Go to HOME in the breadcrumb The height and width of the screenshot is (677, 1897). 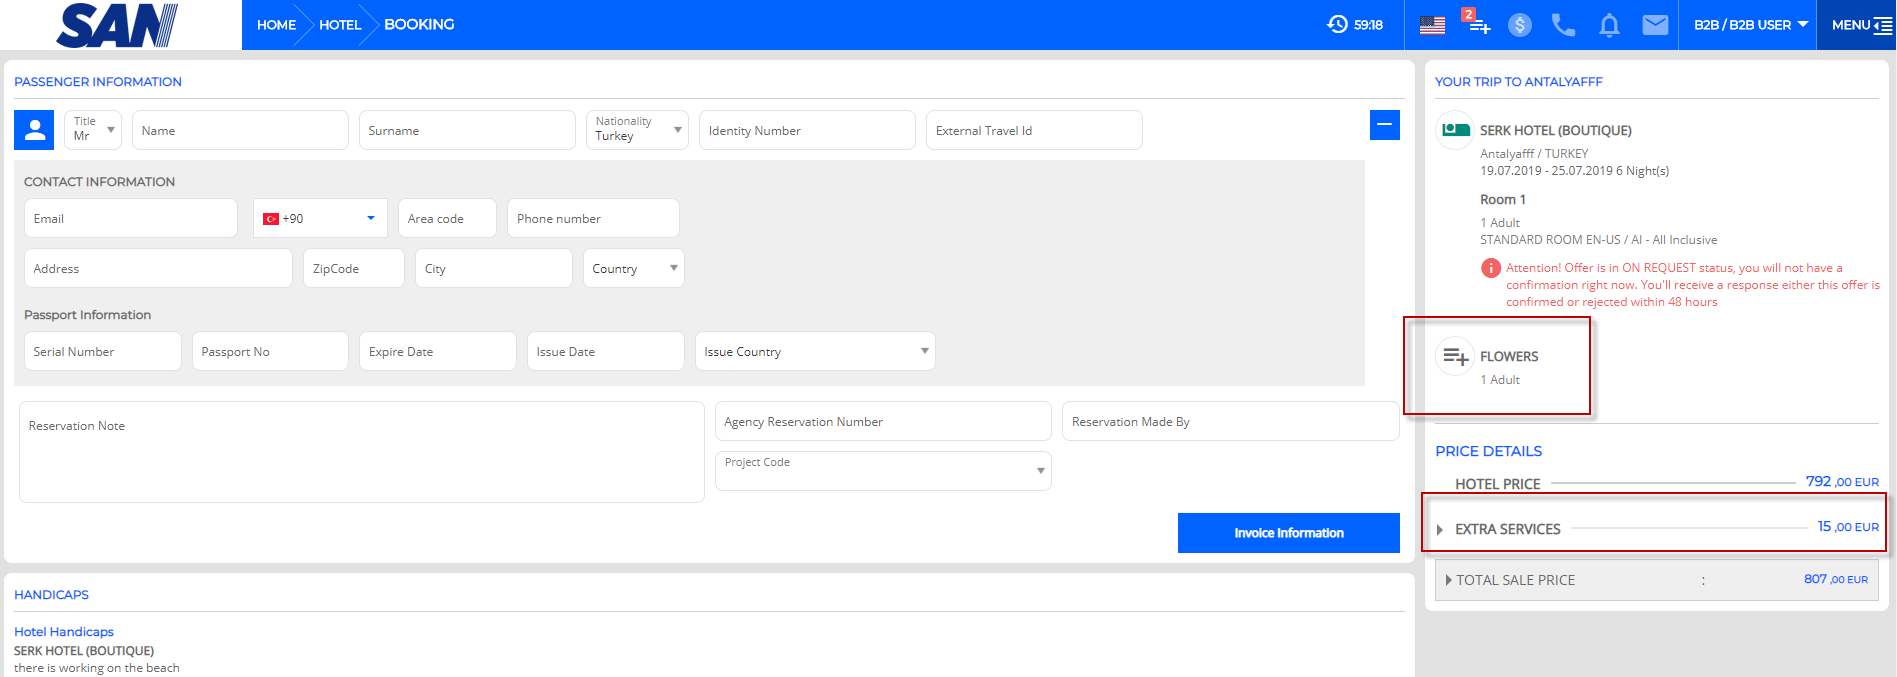276,25
